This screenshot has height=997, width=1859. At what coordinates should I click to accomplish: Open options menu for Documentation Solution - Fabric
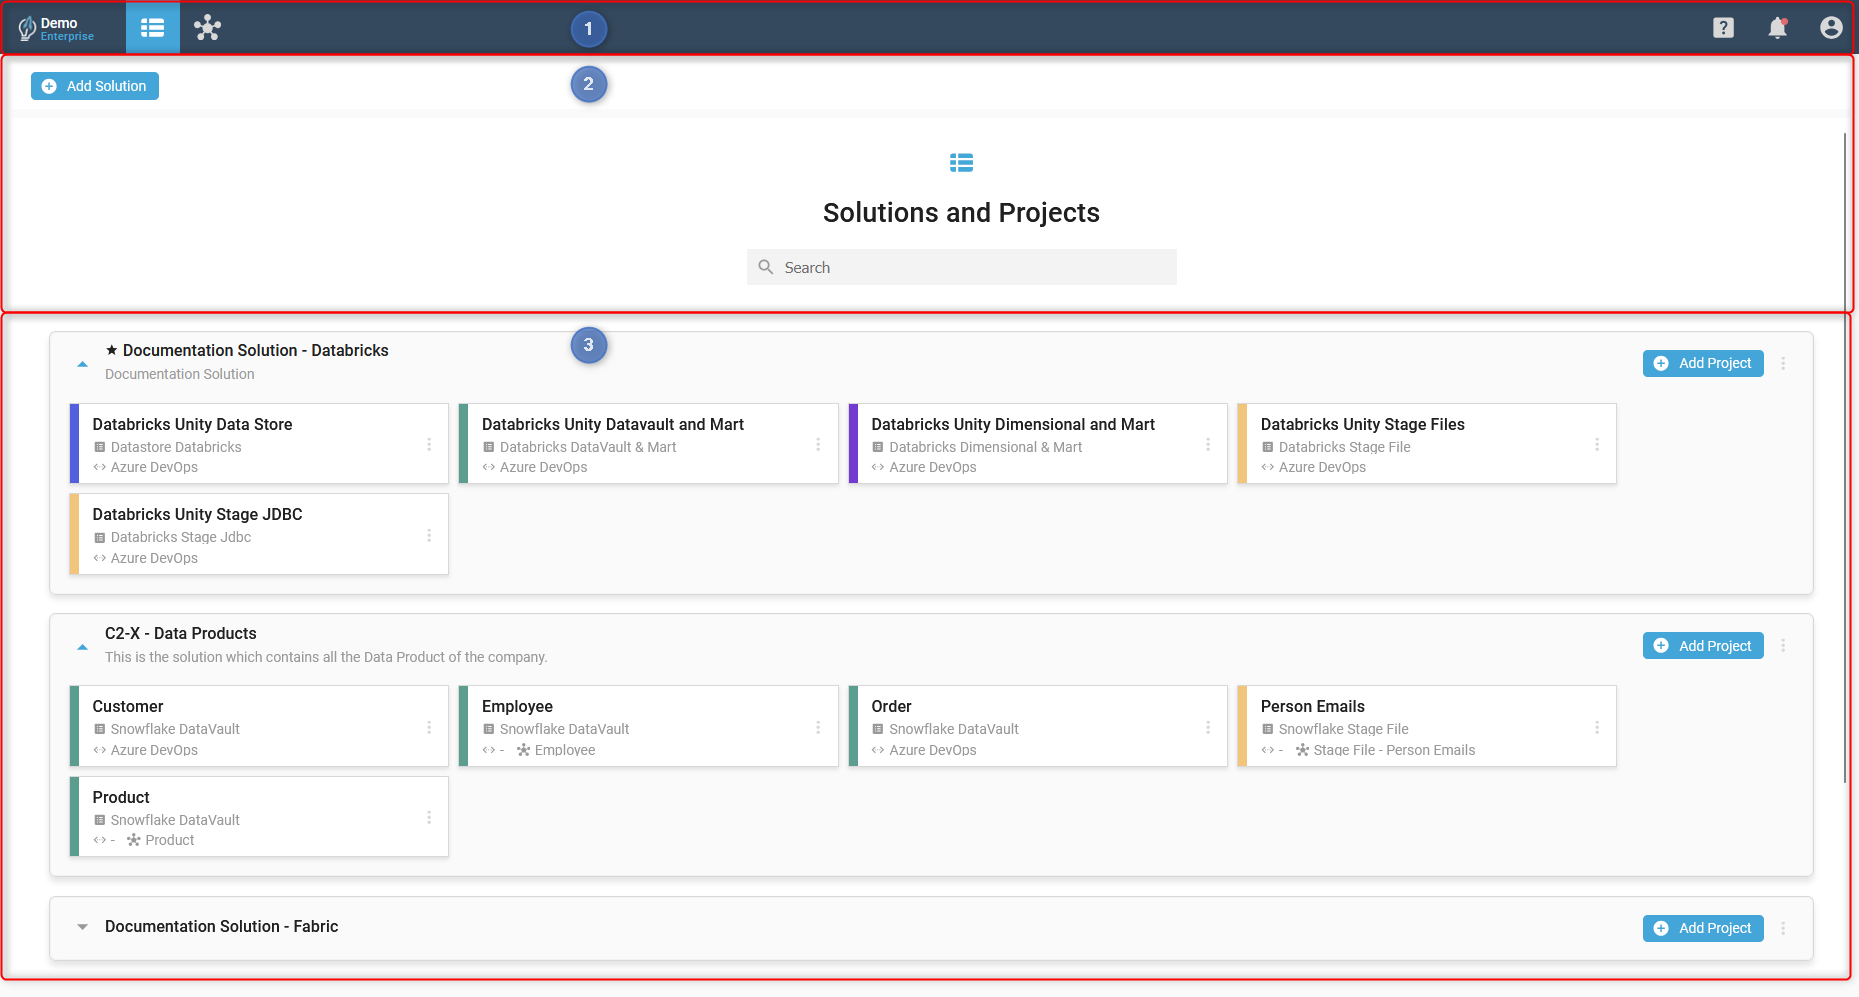[x=1783, y=928]
